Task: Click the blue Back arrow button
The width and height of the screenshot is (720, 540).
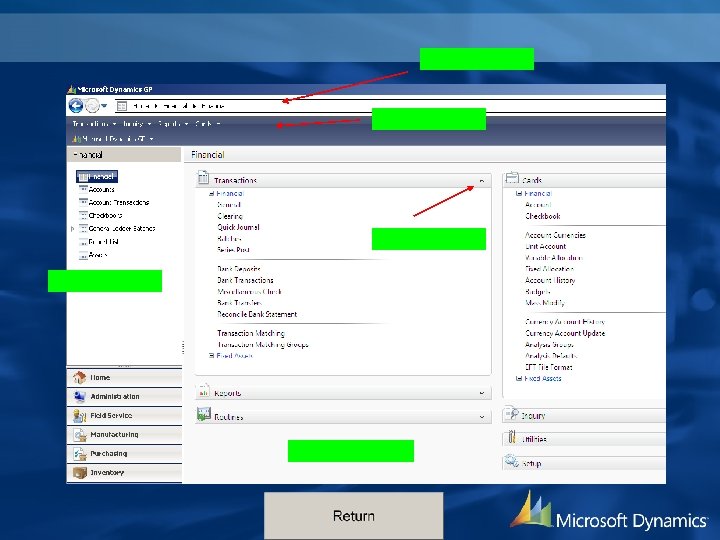Action: [x=76, y=106]
